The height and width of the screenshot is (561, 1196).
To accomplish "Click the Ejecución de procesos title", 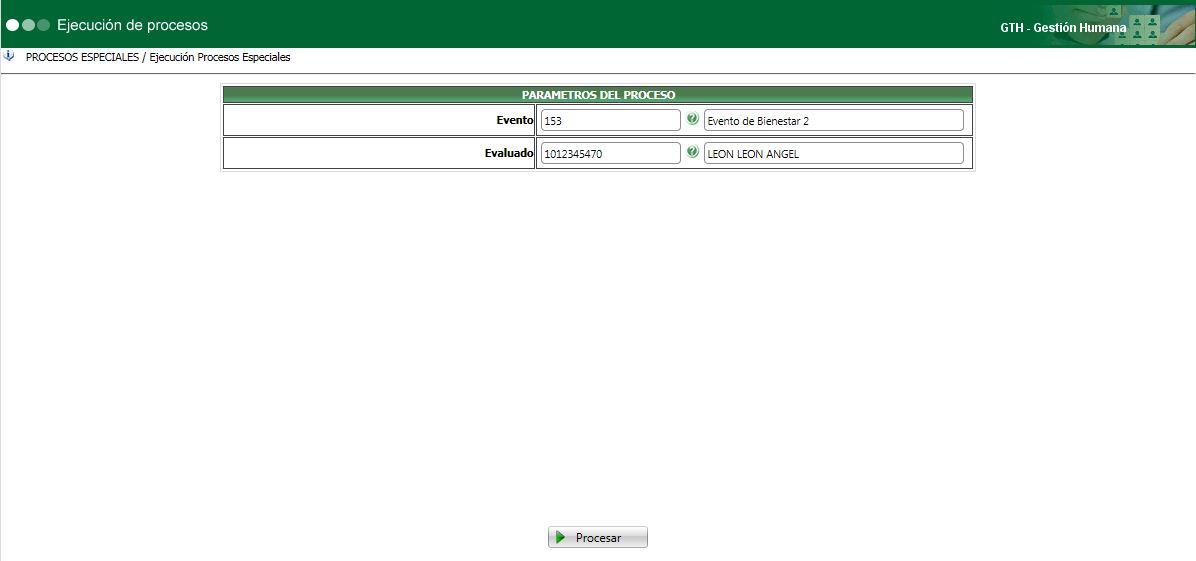I will click(132, 25).
